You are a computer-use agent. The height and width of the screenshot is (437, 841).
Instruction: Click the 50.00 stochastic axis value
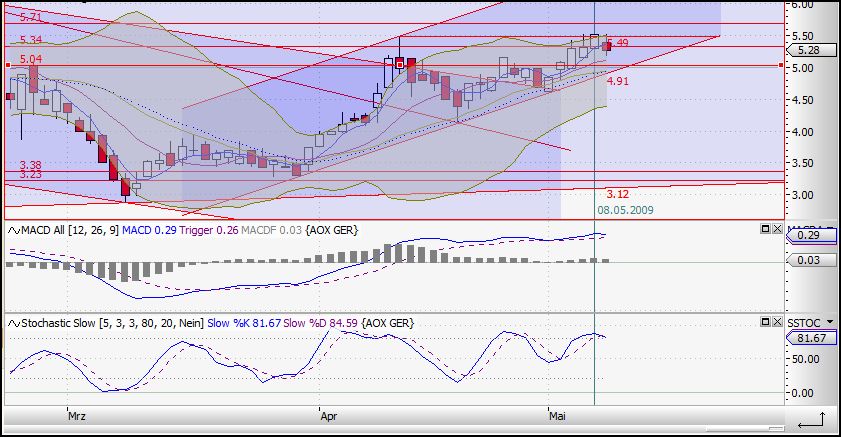(x=806, y=359)
